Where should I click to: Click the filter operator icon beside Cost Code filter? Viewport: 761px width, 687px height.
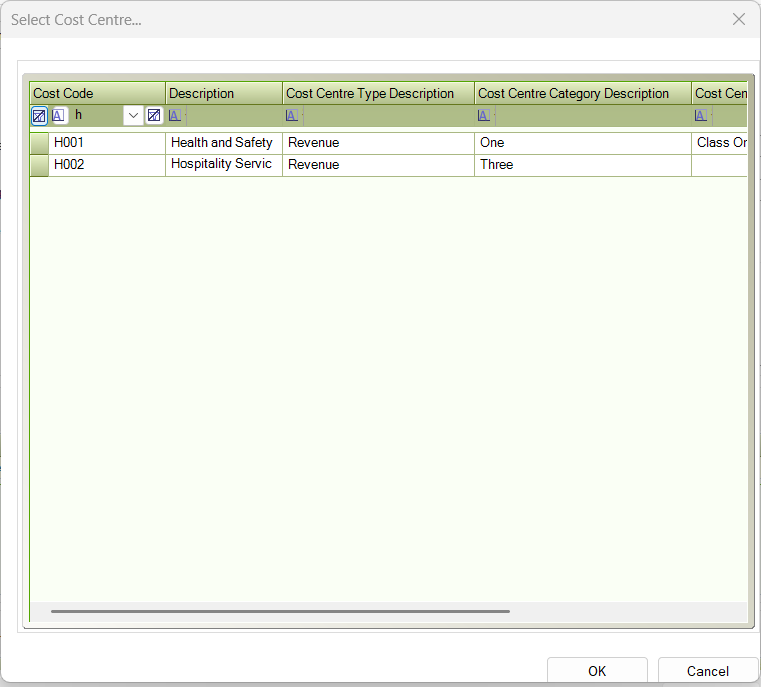coord(59,115)
